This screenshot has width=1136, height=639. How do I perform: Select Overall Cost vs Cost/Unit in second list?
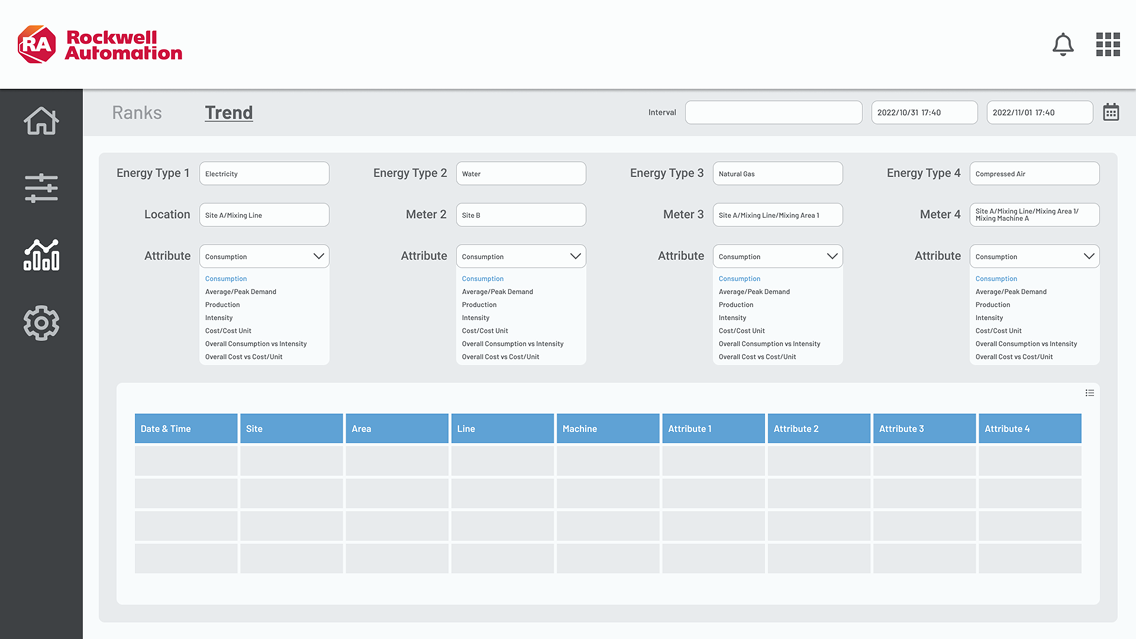501,356
